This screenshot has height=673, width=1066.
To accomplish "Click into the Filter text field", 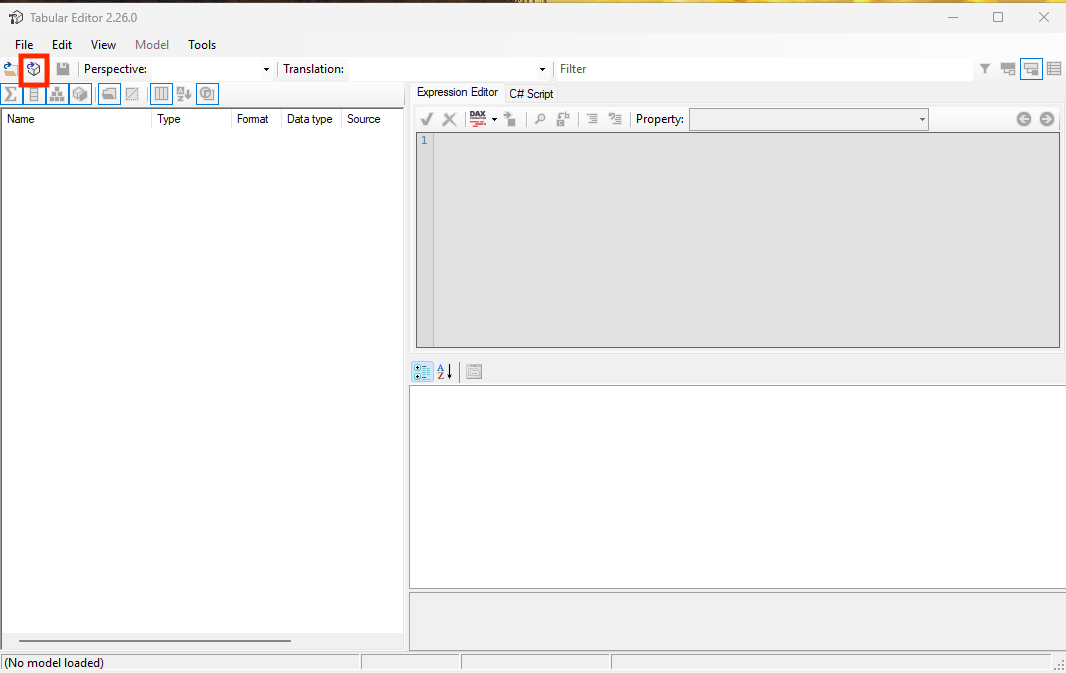I will point(760,69).
